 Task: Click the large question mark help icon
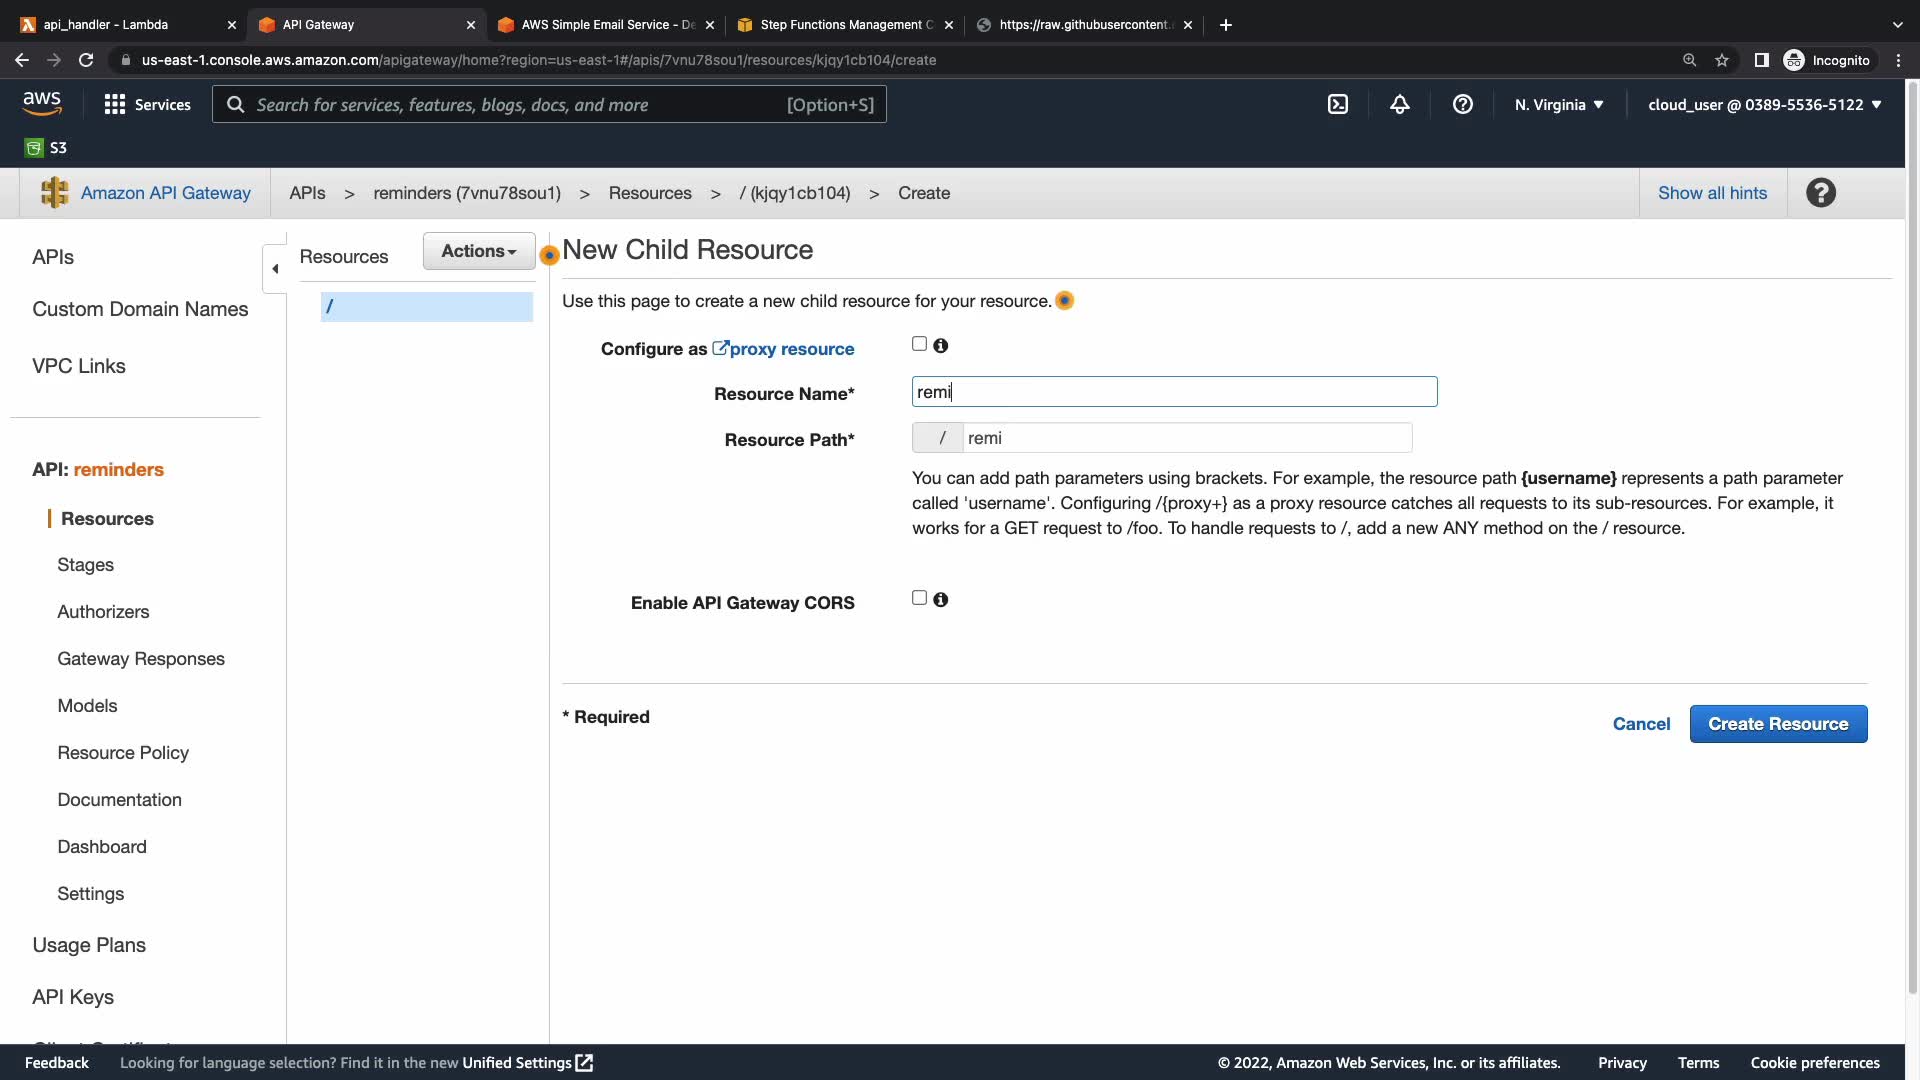click(x=1820, y=193)
